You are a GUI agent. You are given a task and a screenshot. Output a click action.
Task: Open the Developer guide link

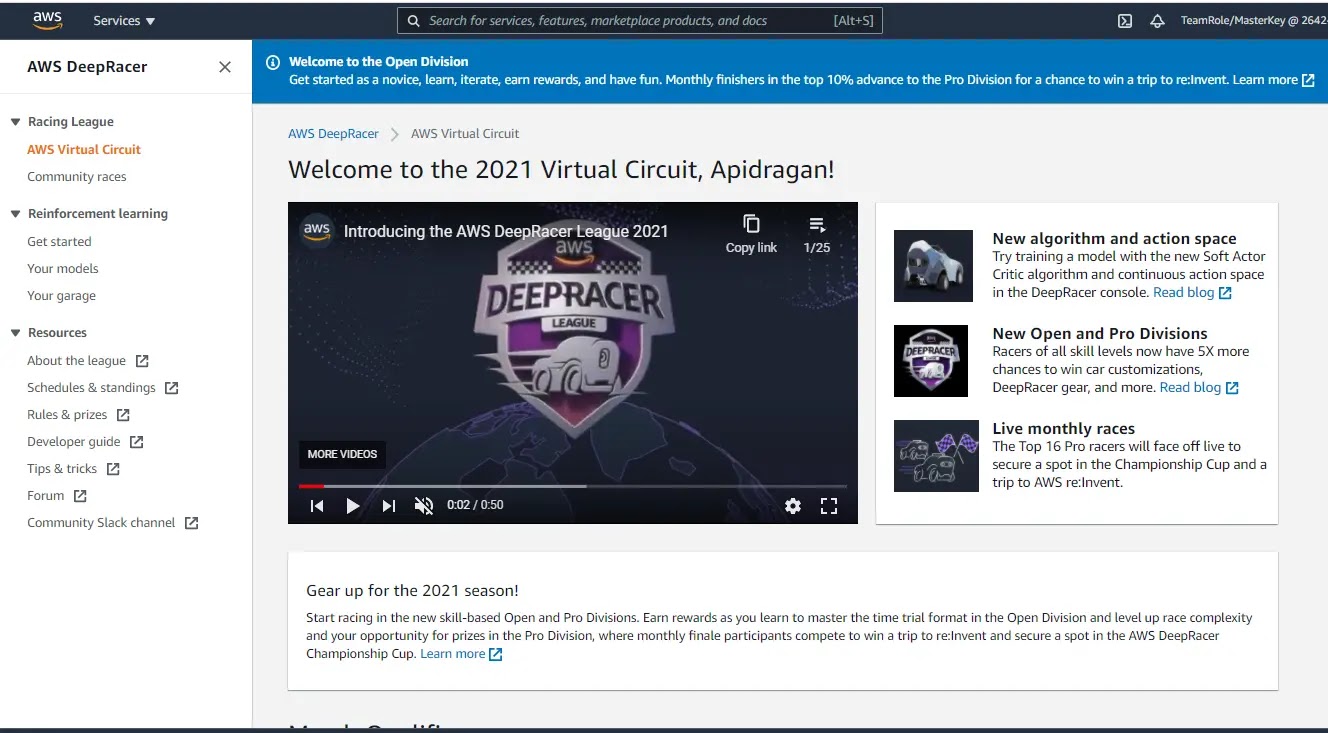(x=74, y=441)
